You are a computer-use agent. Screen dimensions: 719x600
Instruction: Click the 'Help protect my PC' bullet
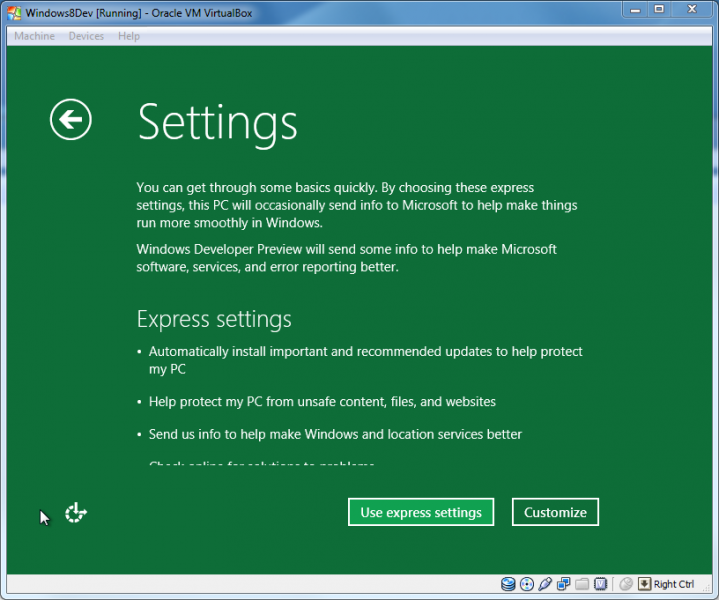(x=322, y=402)
